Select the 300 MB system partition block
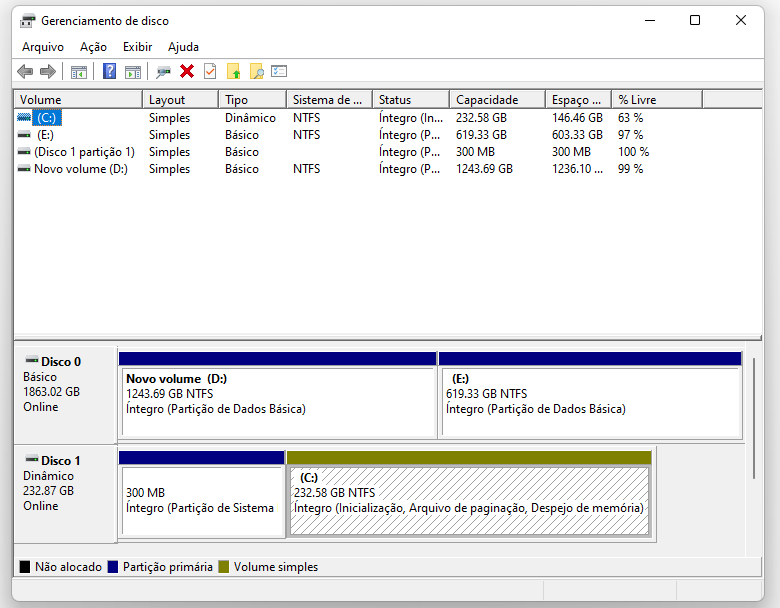The height and width of the screenshot is (608, 780). coord(201,495)
